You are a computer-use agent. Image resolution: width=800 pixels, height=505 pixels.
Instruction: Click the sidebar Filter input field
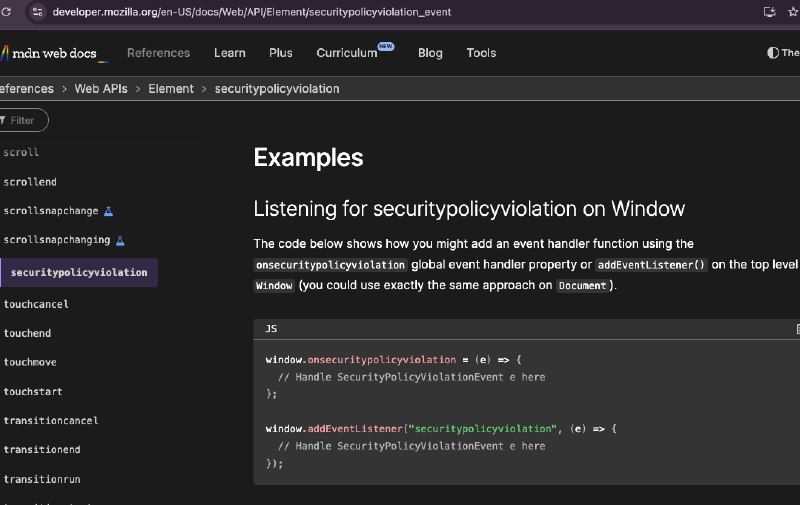tap(25, 120)
